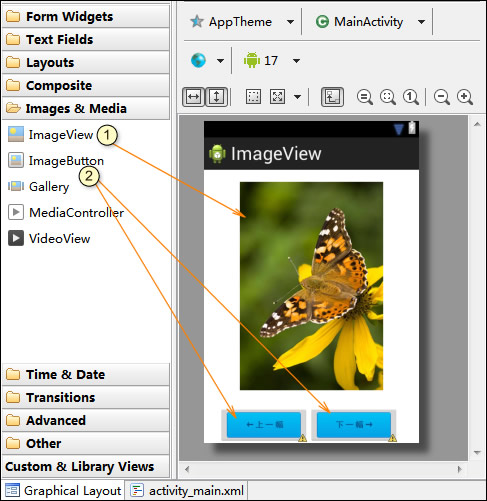Image resolution: width=487 pixels, height=501 pixels.
Task: Toggle fill height button
Action: tap(216, 97)
